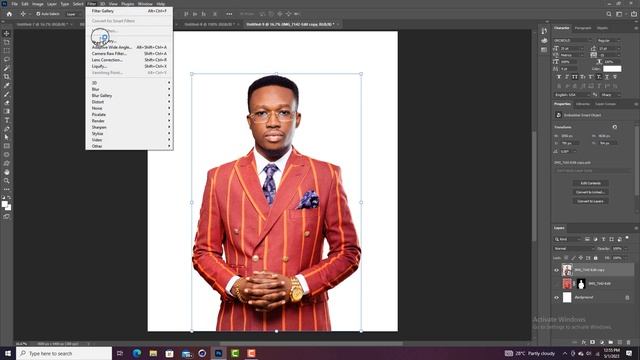This screenshot has width=640, height=360.
Task: Open the Auto-Select Layer dropdown
Action: (73, 14)
